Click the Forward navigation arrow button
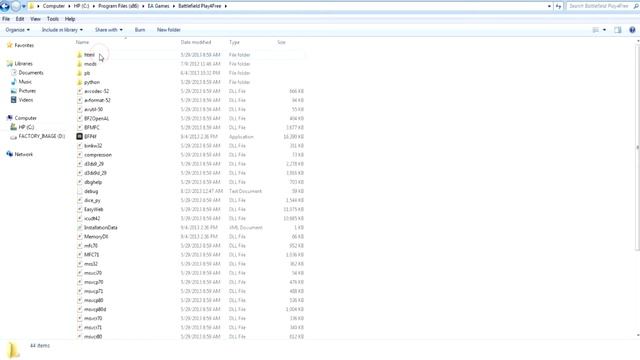640x360 pixels. [16, 6]
